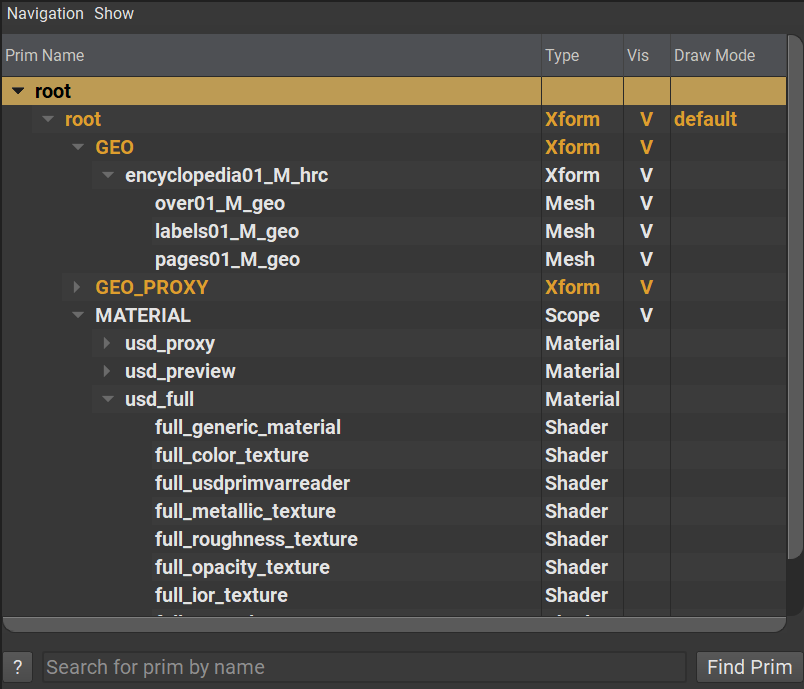Toggle visibility of MATERIAL scope
The image size is (804, 689).
coord(646,315)
